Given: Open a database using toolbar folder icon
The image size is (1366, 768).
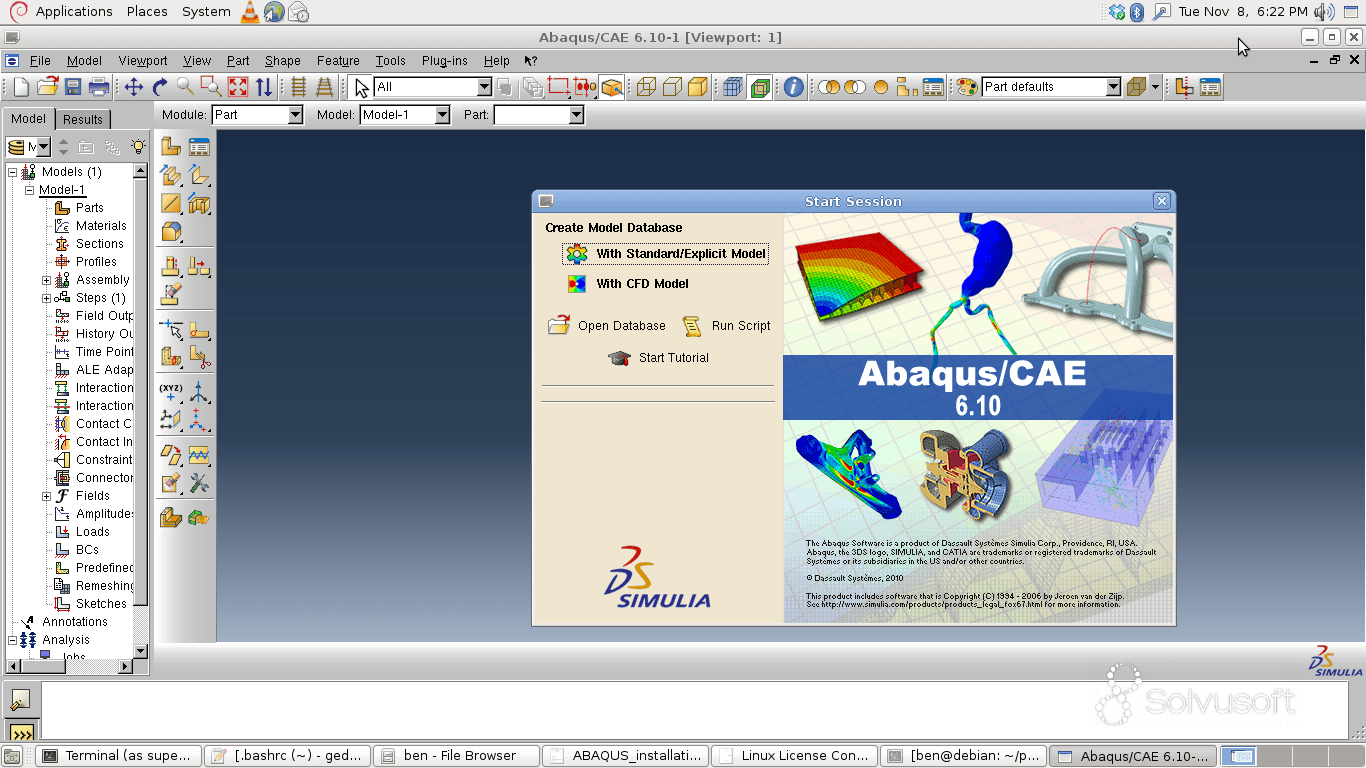Looking at the screenshot, I should coord(47,87).
